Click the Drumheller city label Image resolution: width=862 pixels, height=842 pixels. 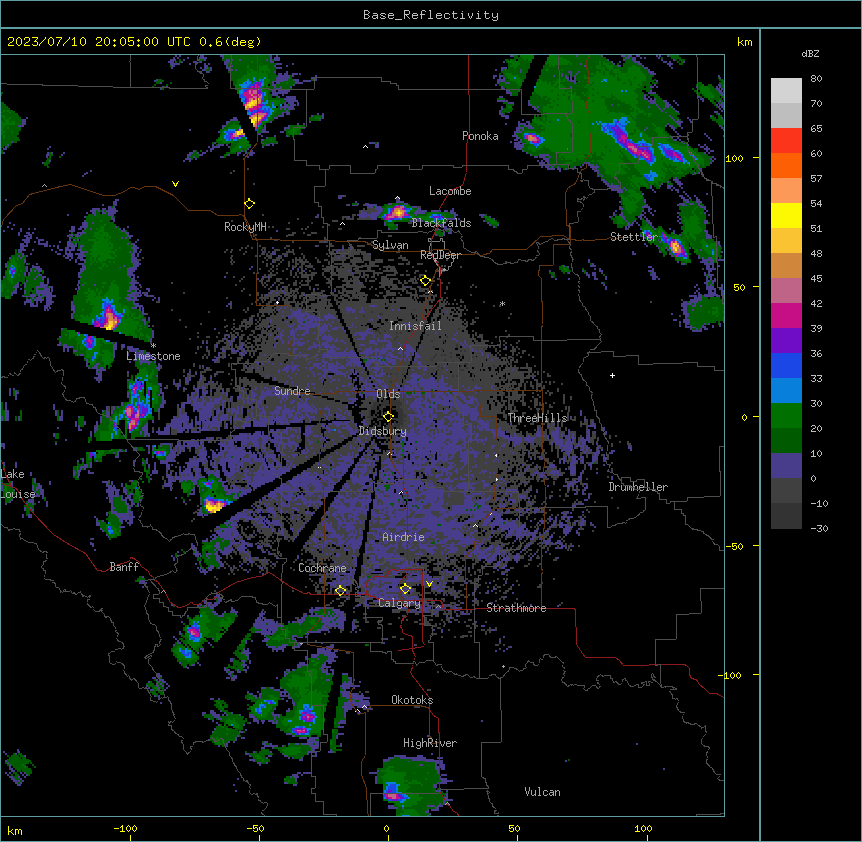tap(638, 487)
